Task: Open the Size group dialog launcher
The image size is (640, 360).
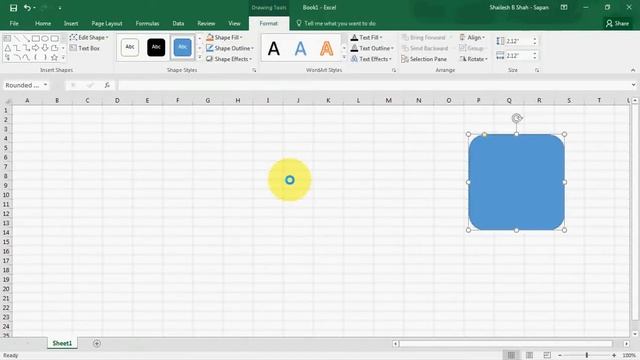Action: 537,70
